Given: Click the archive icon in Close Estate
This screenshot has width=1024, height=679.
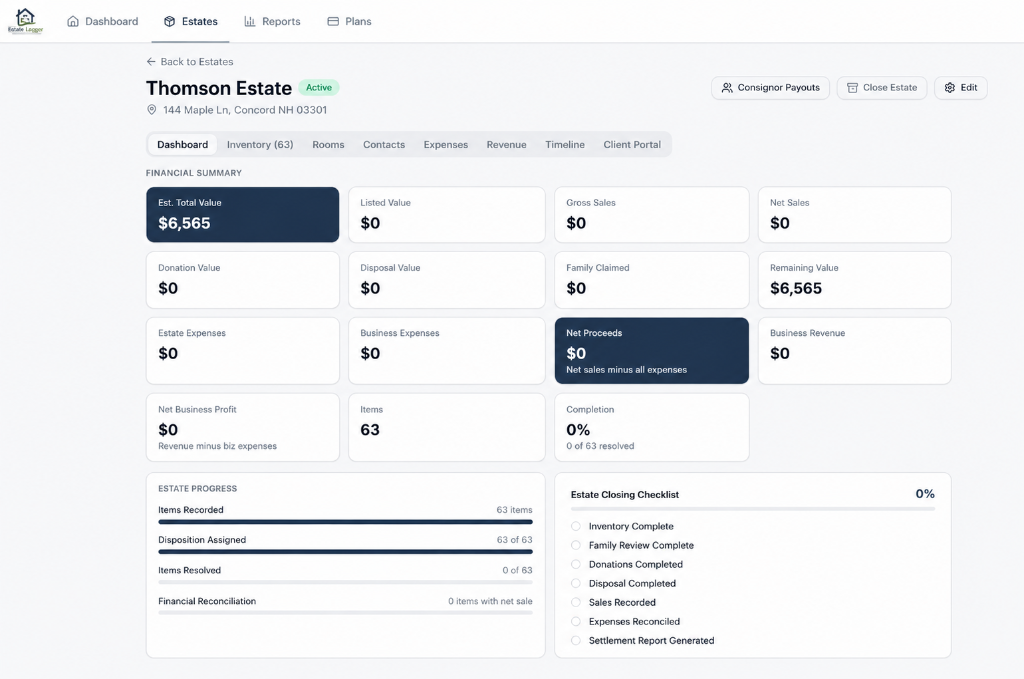Looking at the screenshot, I should tap(852, 87).
